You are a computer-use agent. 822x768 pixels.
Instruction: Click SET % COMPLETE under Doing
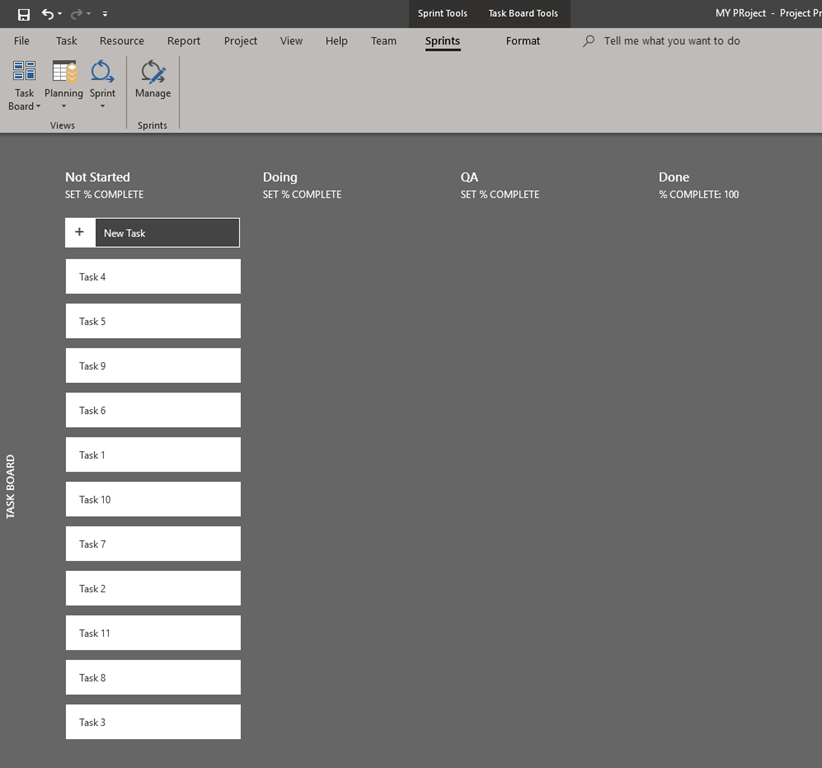pos(302,195)
